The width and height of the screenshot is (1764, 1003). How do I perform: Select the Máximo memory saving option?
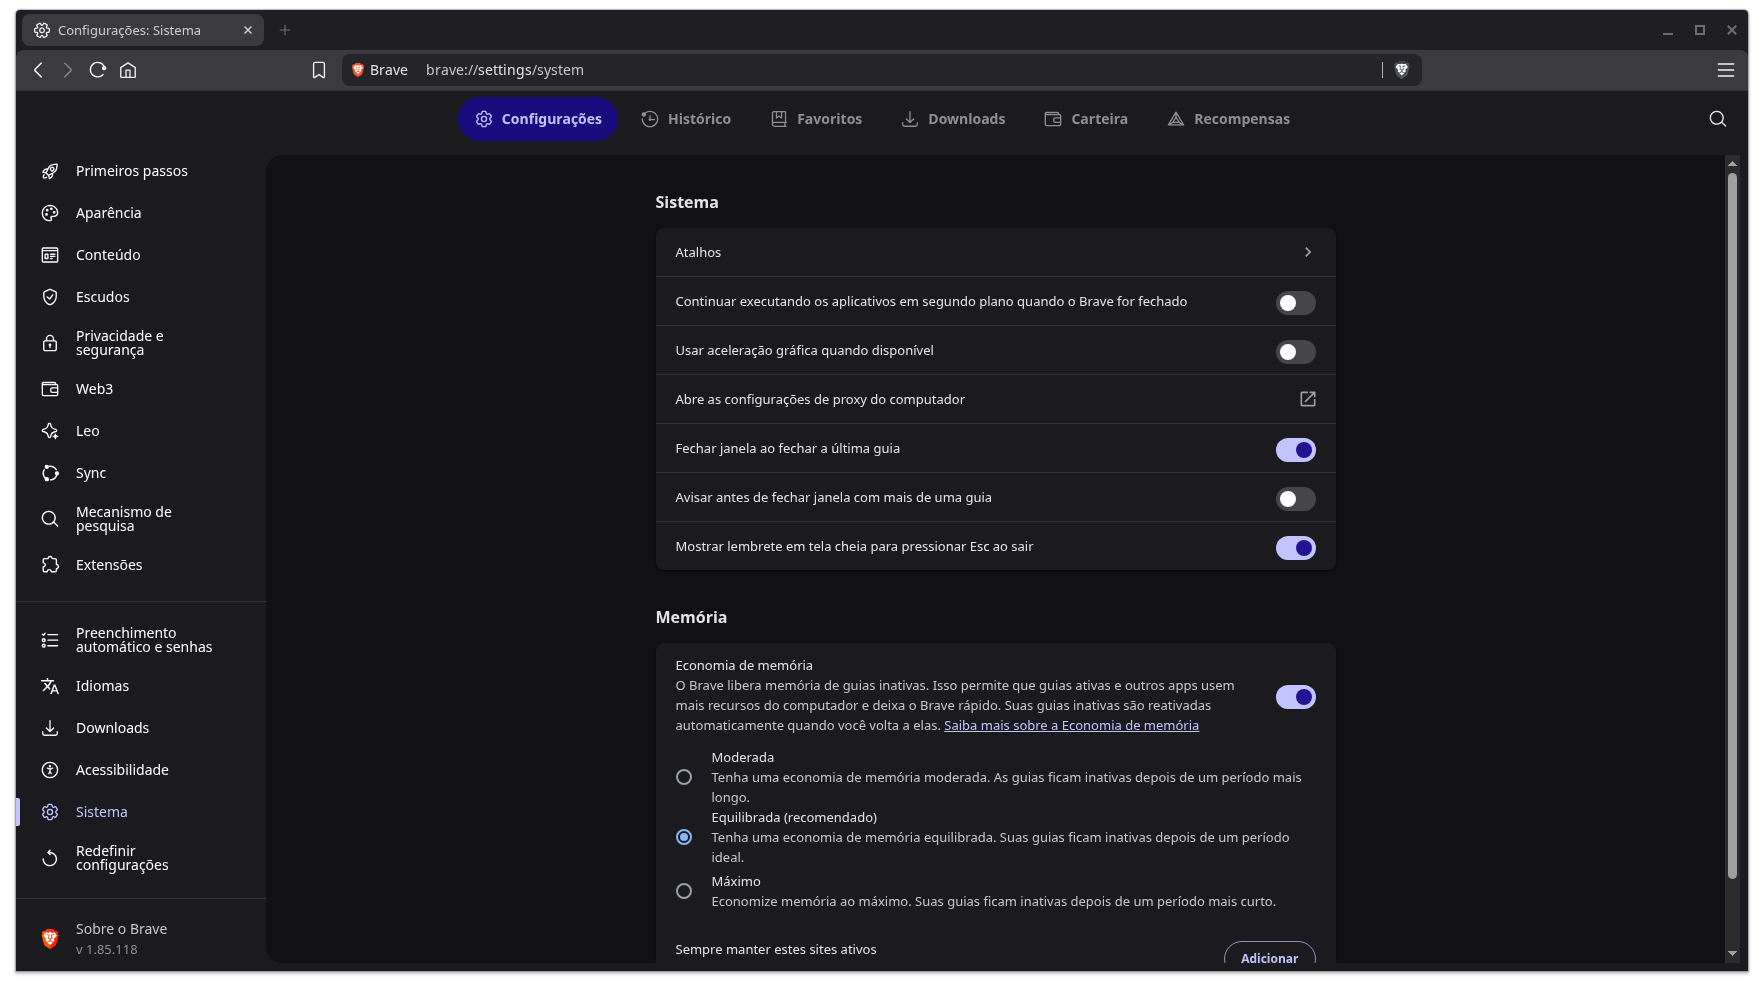pyautogui.click(x=684, y=891)
